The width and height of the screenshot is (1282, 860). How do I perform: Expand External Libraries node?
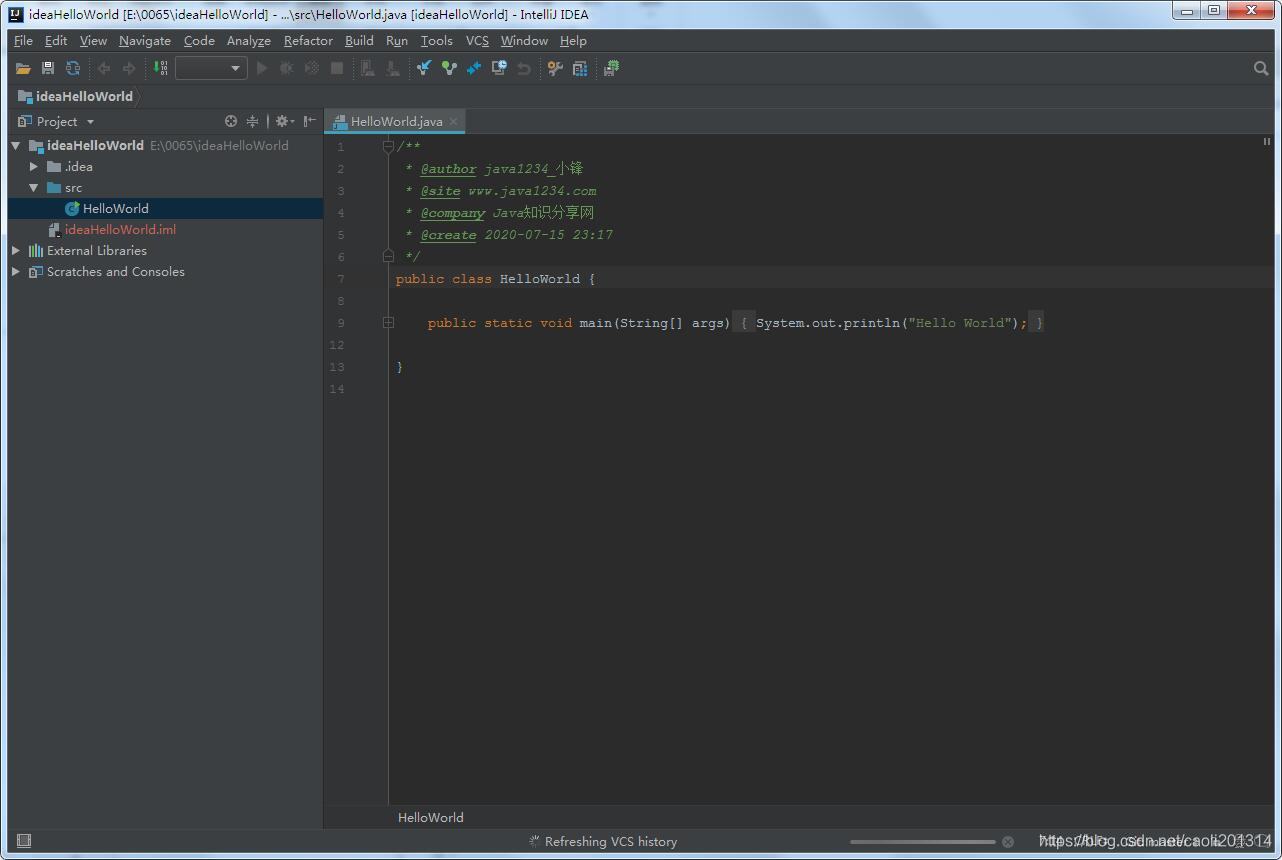(x=16, y=251)
